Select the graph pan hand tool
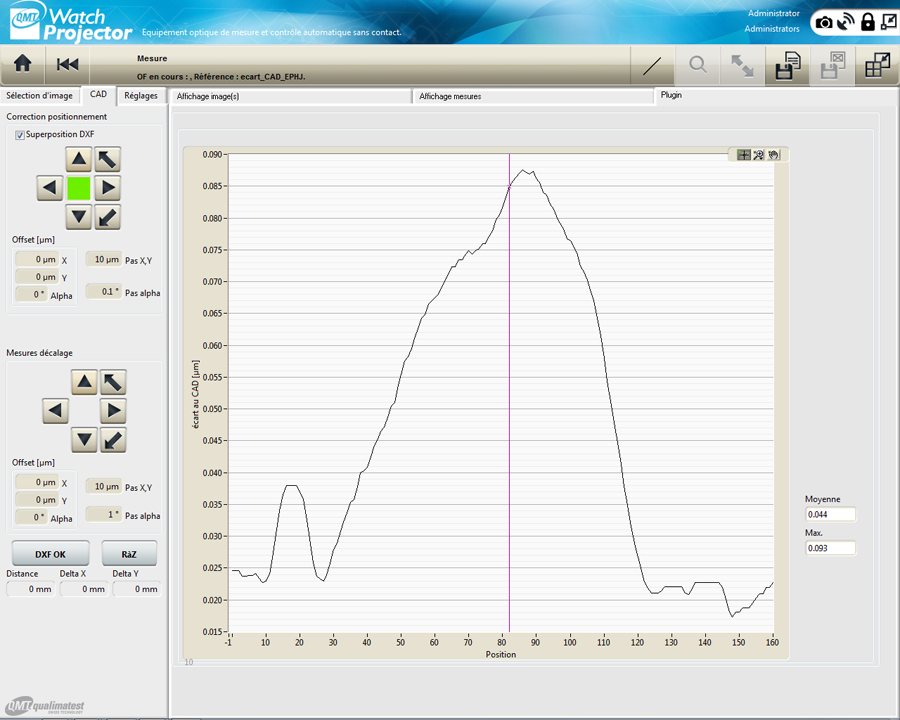The height and width of the screenshot is (720, 900). pyautogui.click(x=772, y=155)
